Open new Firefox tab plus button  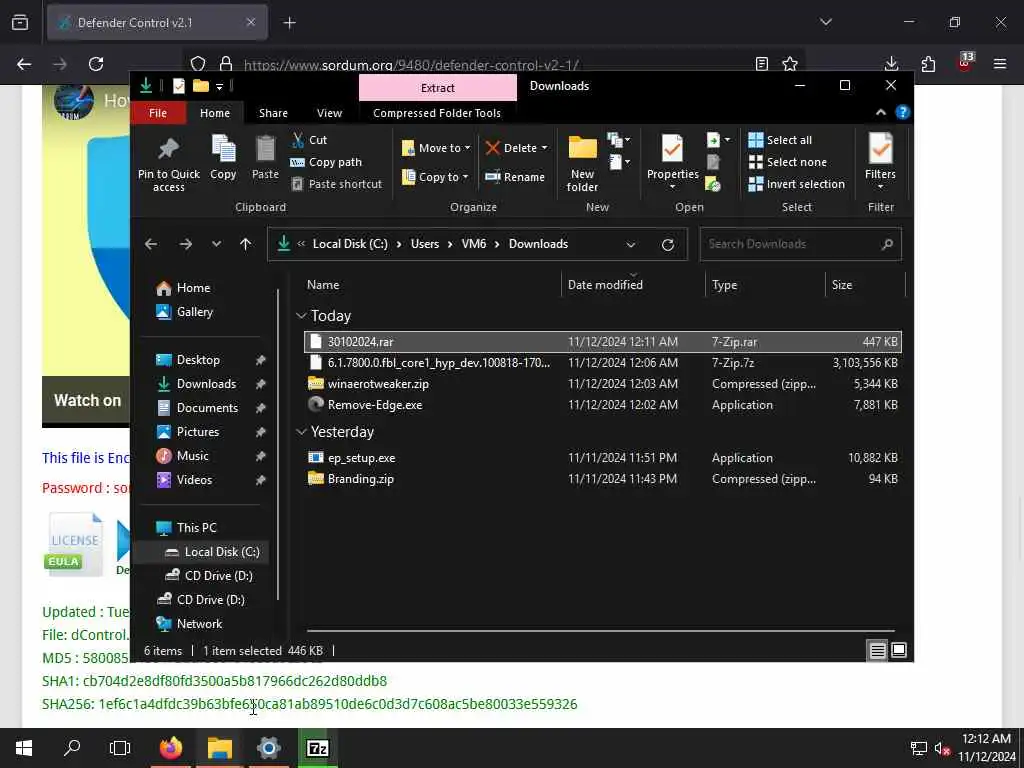pos(289,22)
